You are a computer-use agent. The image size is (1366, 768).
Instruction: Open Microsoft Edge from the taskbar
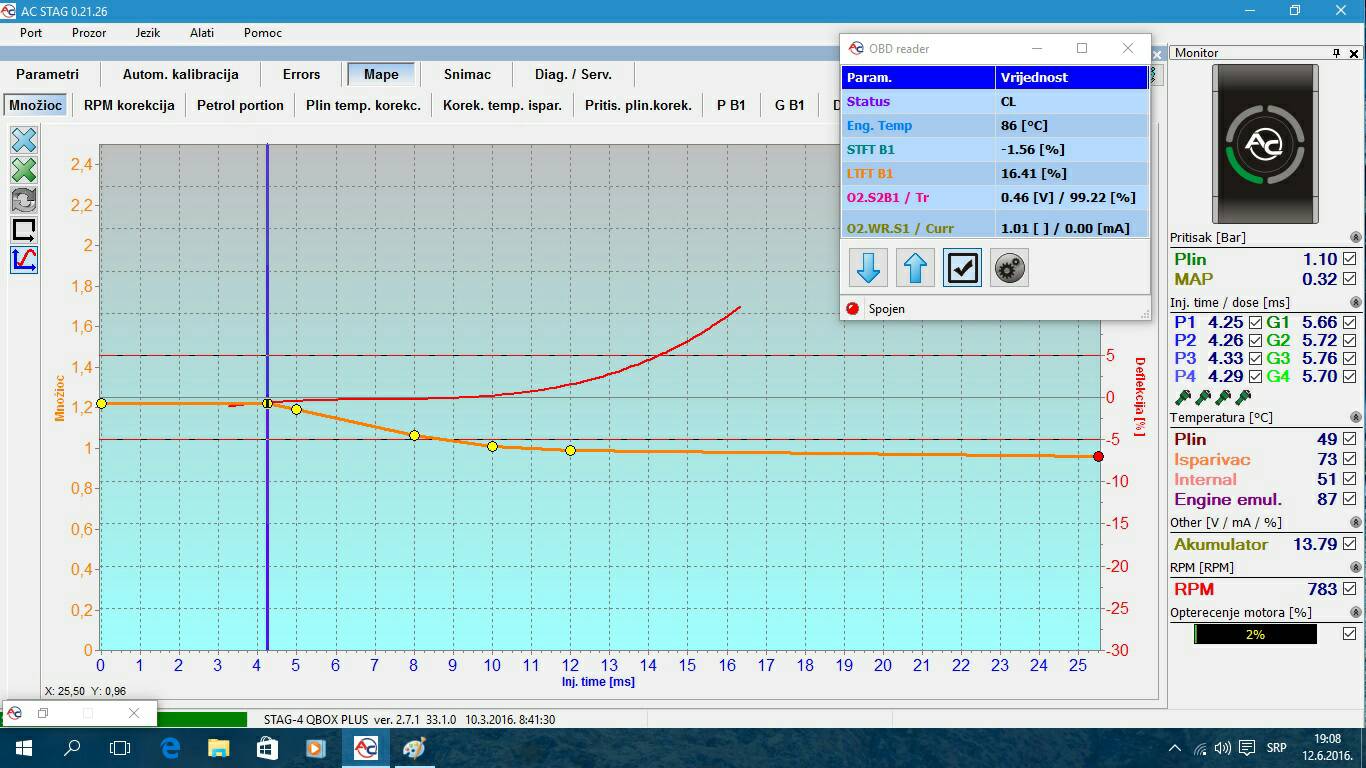(170, 747)
